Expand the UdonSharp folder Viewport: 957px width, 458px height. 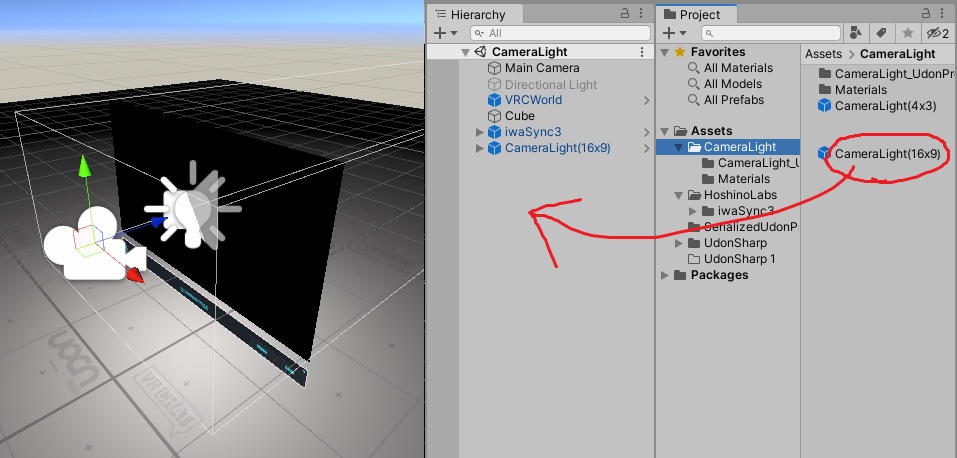click(678, 243)
